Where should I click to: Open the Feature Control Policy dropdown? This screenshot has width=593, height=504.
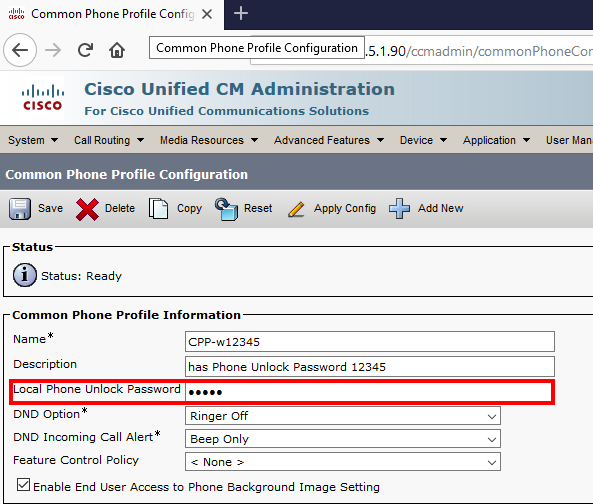[343, 462]
